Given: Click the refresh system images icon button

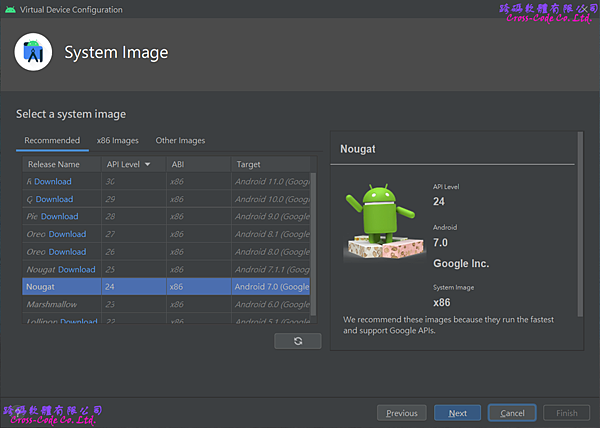Looking at the screenshot, I should pos(298,341).
